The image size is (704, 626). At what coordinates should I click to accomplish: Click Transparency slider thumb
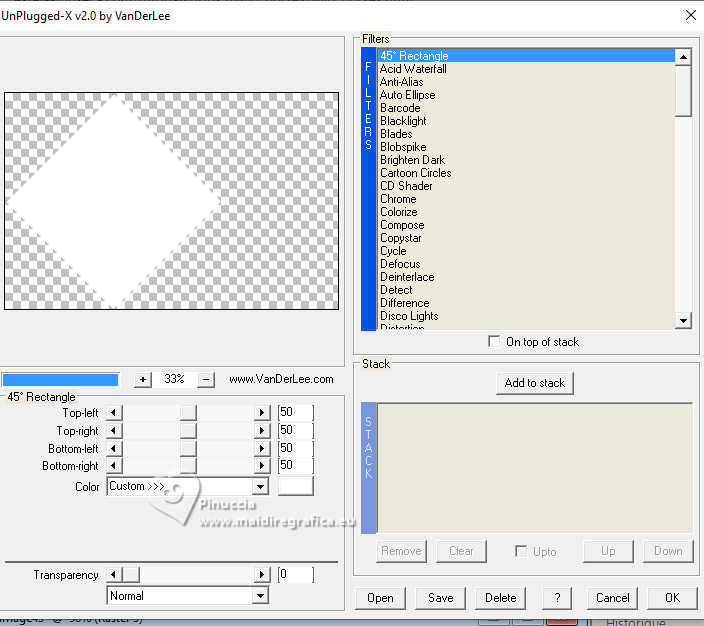[131, 574]
